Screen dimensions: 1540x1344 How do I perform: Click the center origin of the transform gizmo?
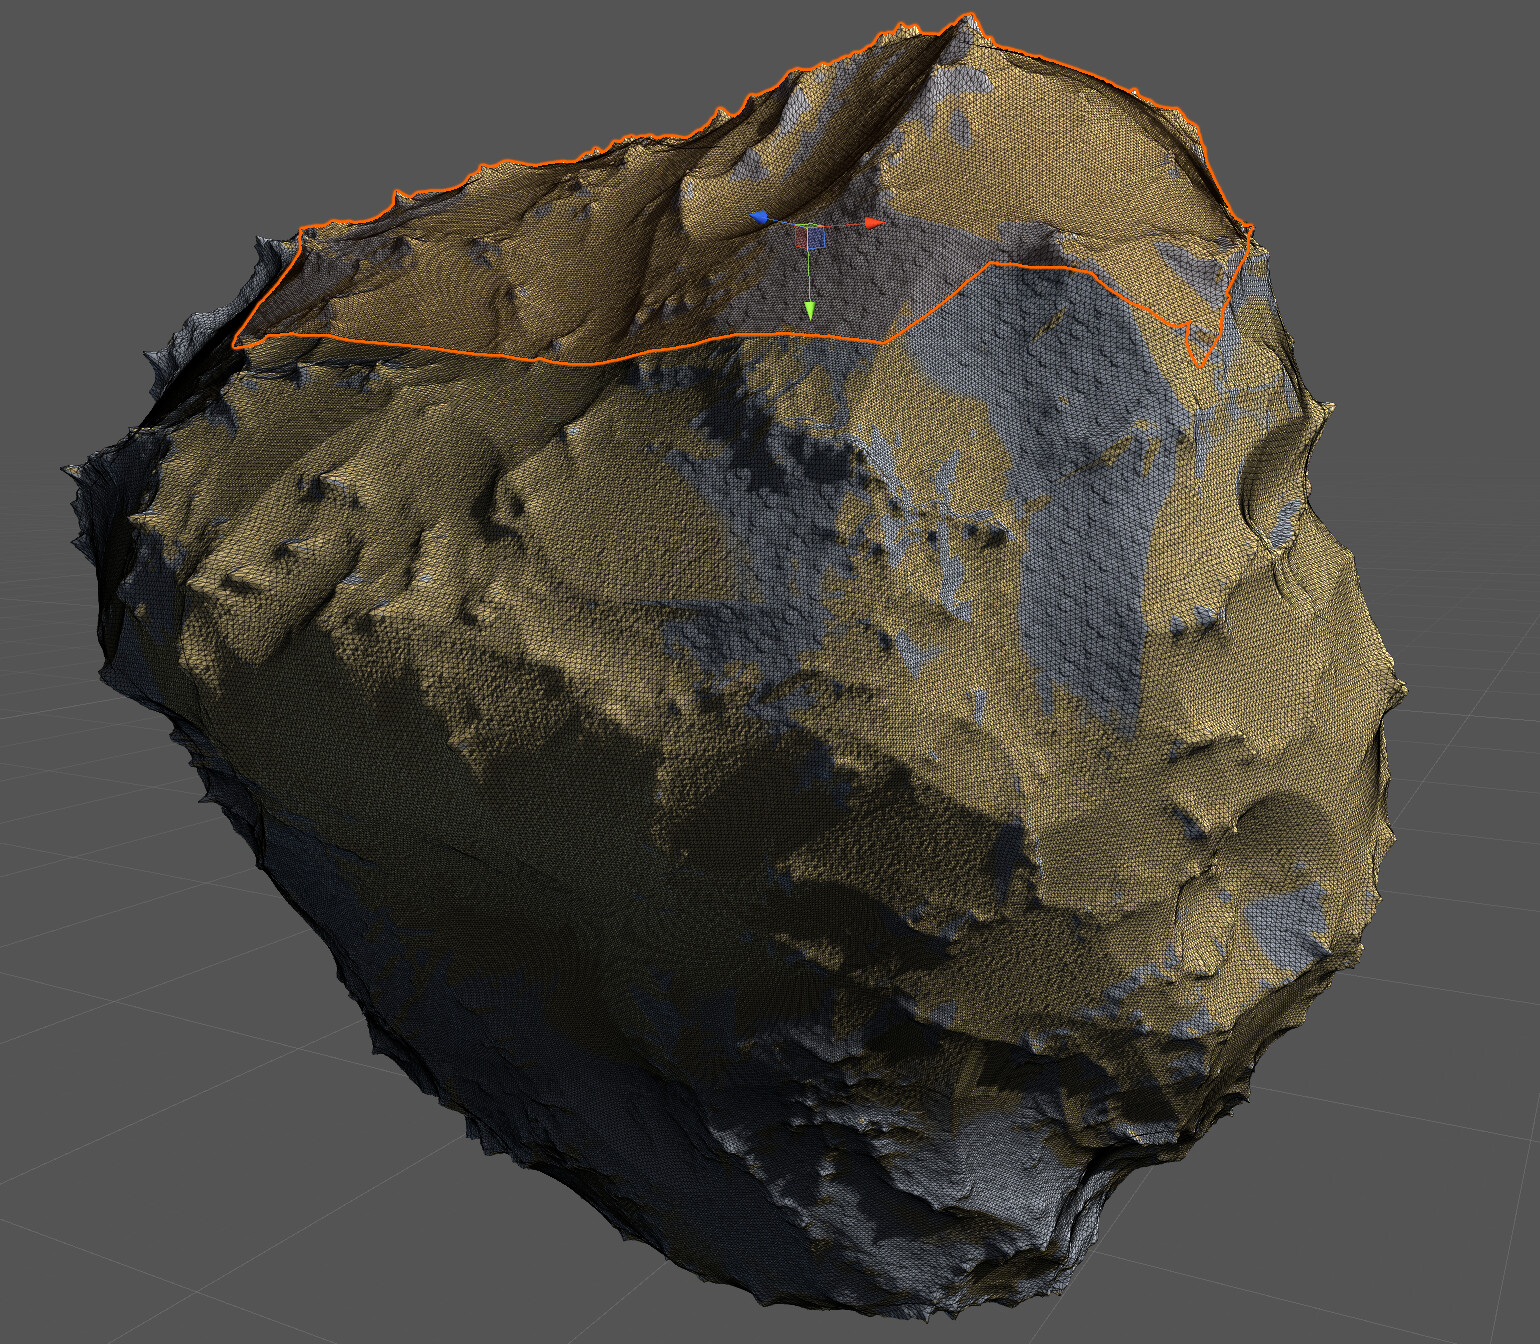coord(807,226)
